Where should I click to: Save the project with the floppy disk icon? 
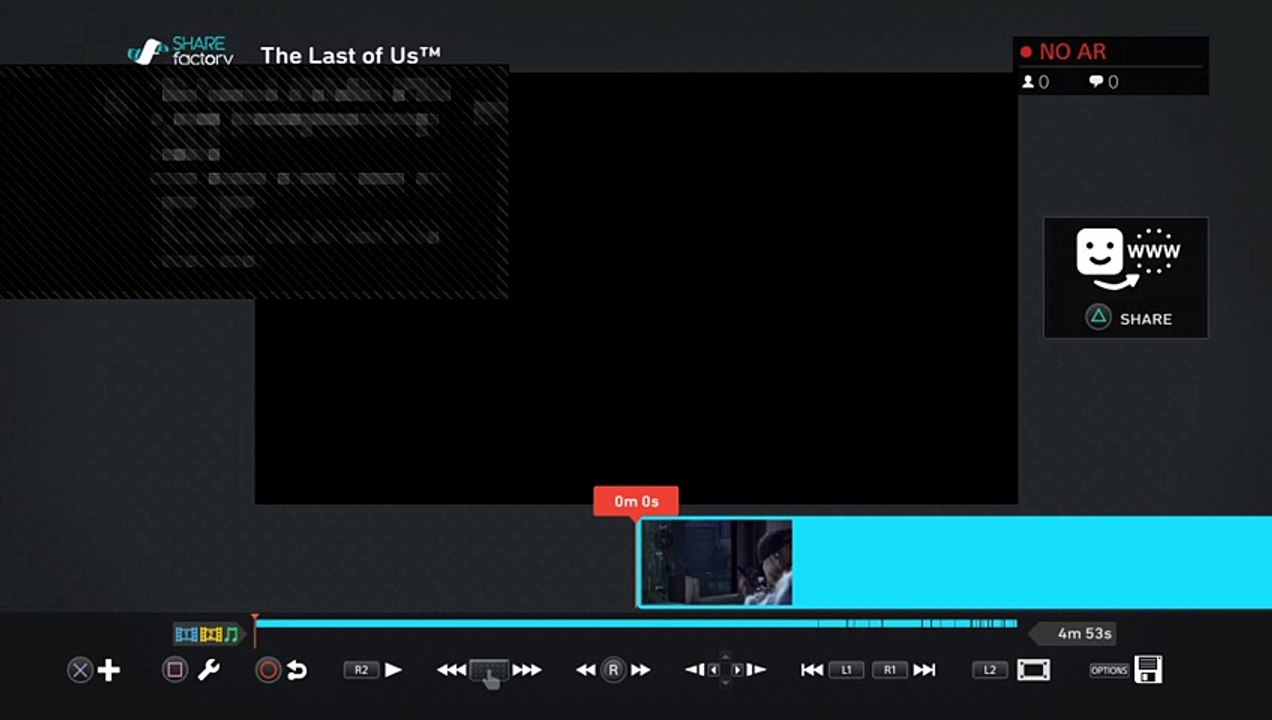click(x=1148, y=670)
